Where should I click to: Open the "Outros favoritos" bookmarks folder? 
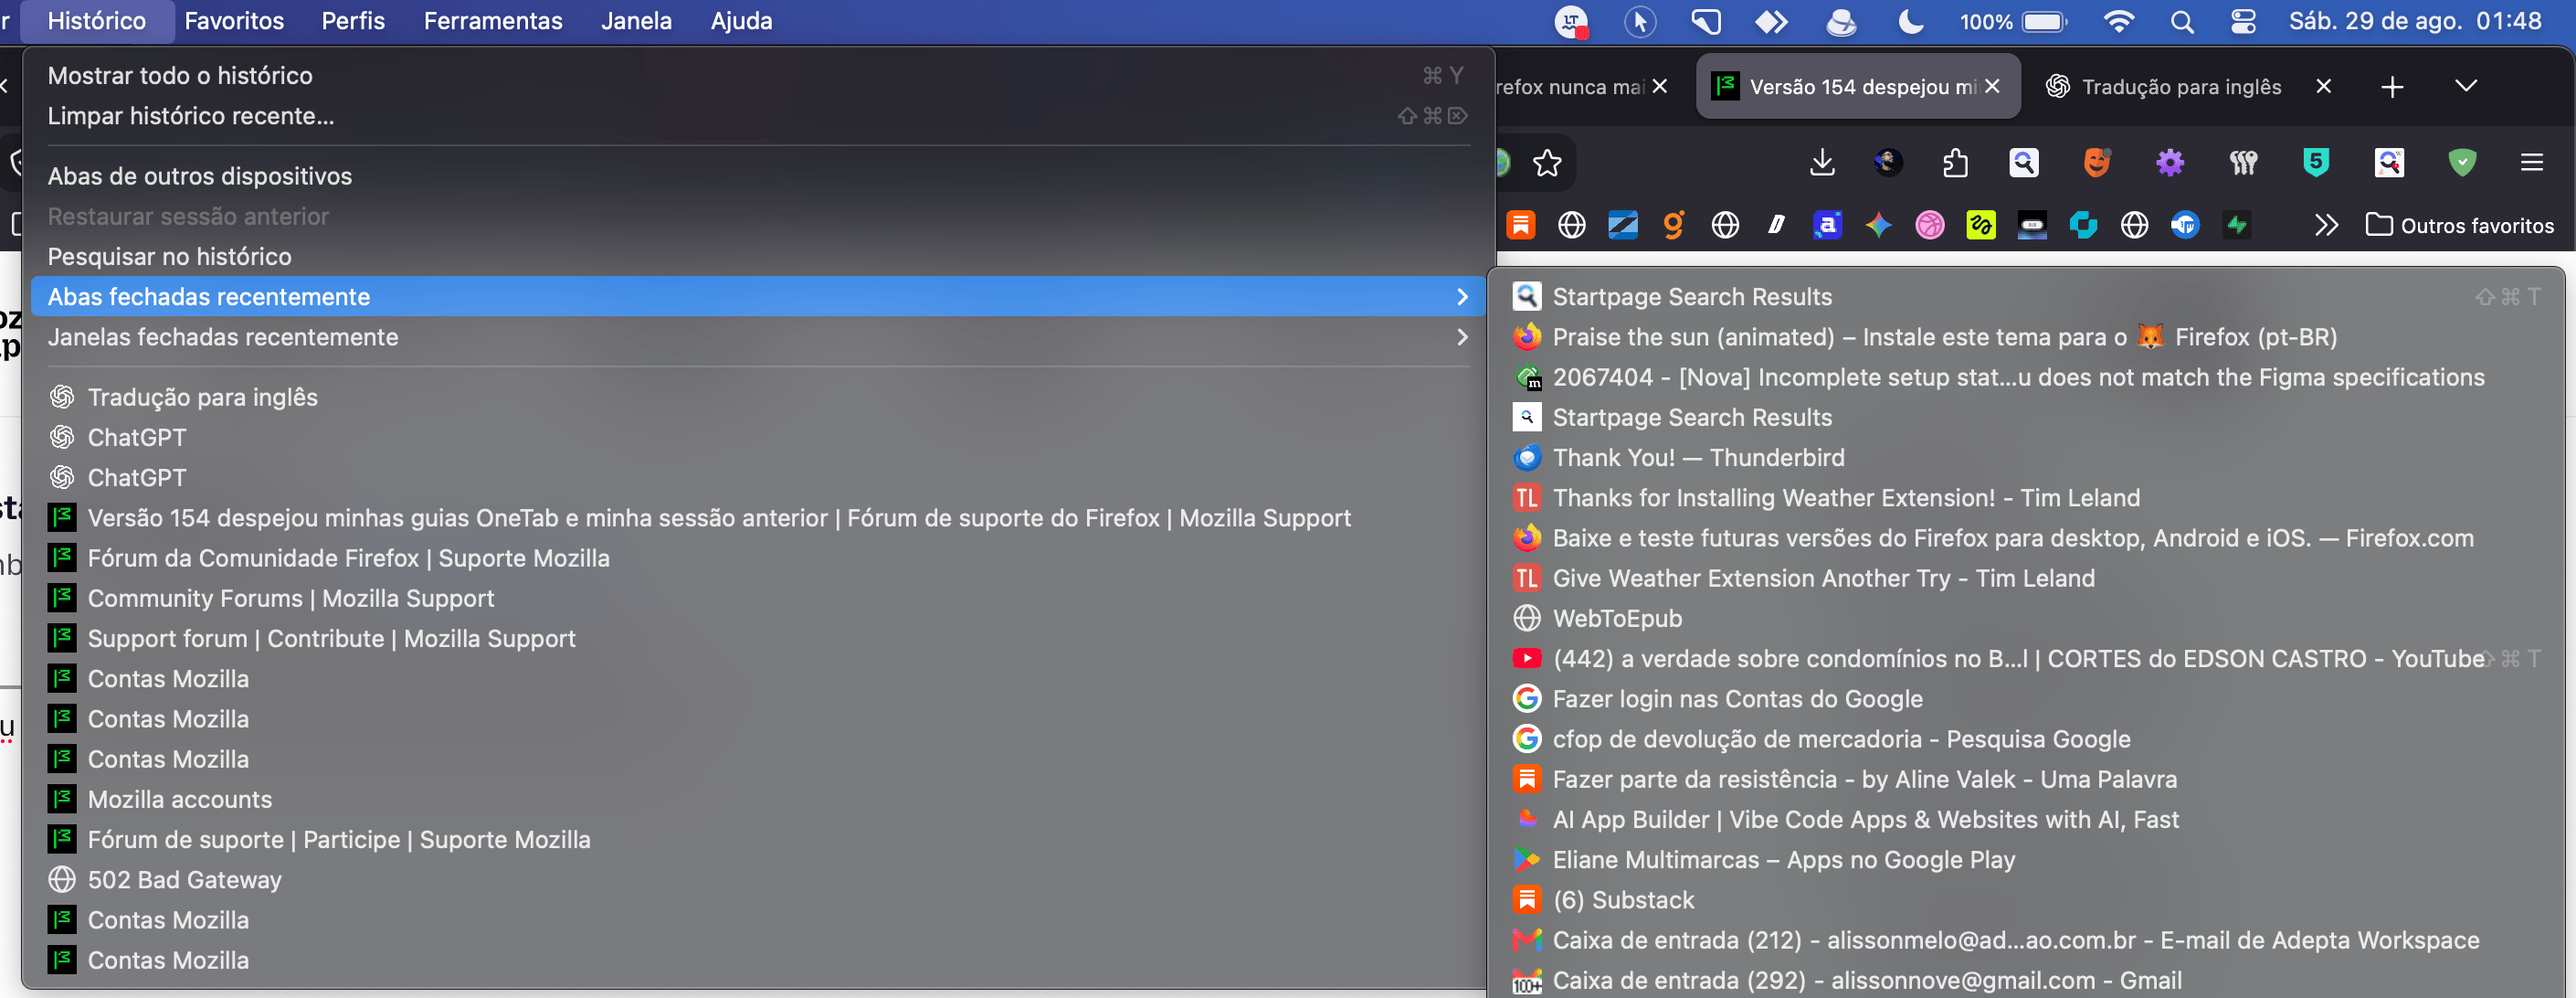pyautogui.click(x=2459, y=225)
